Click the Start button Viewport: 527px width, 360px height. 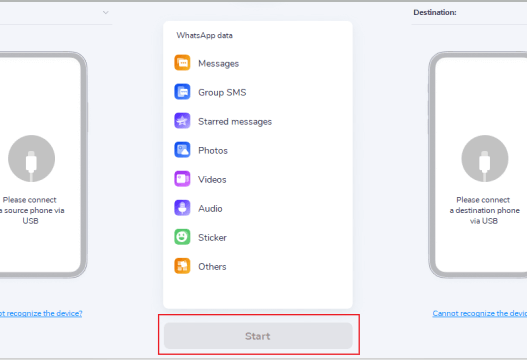point(258,336)
